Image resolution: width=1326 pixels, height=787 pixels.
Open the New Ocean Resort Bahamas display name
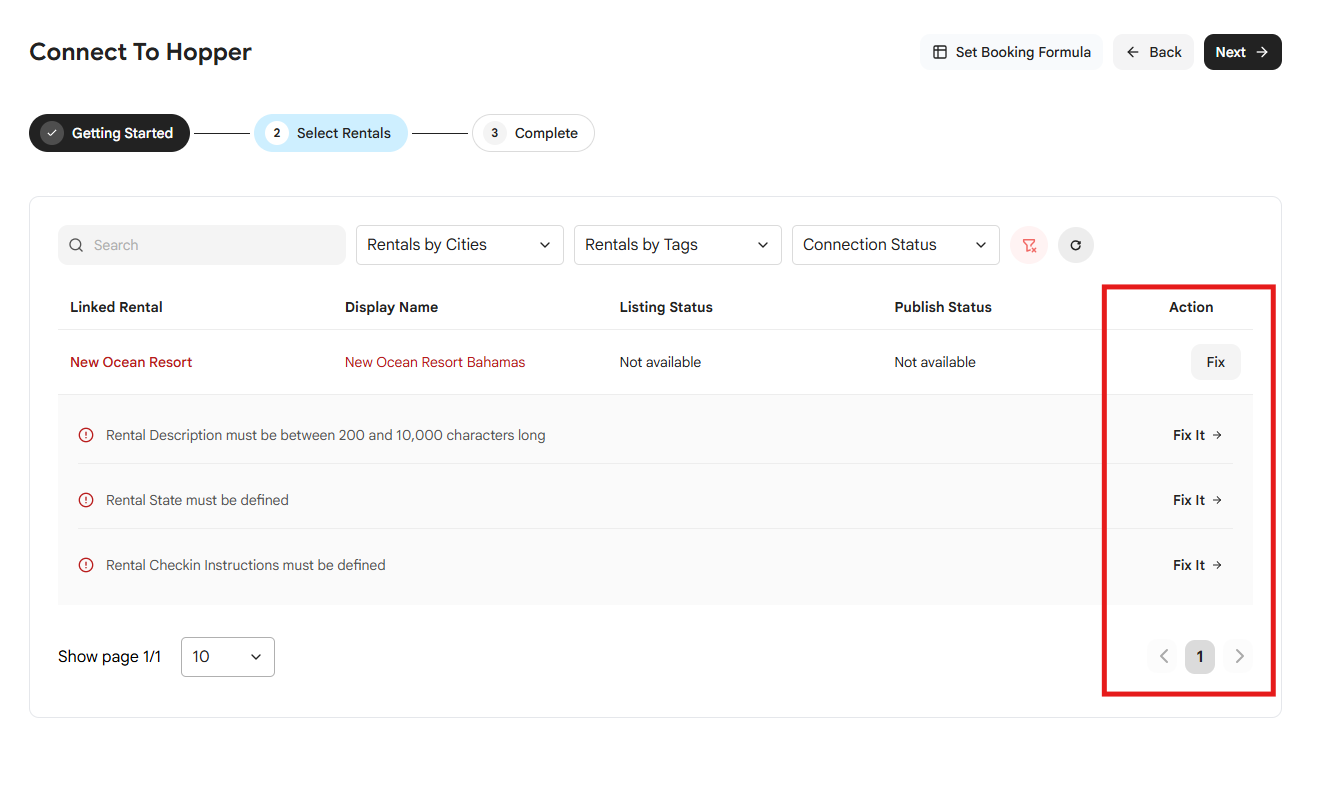[435, 362]
